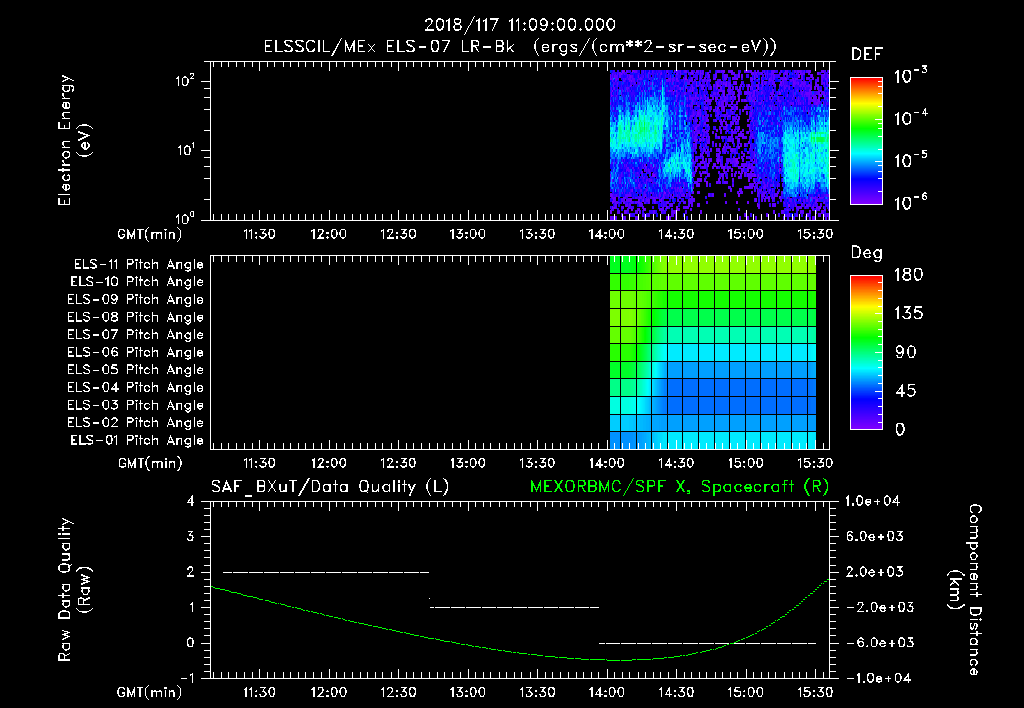This screenshot has height=708, width=1024.
Task: Click the 1.0e+04 right axis value
Action: pos(872,501)
